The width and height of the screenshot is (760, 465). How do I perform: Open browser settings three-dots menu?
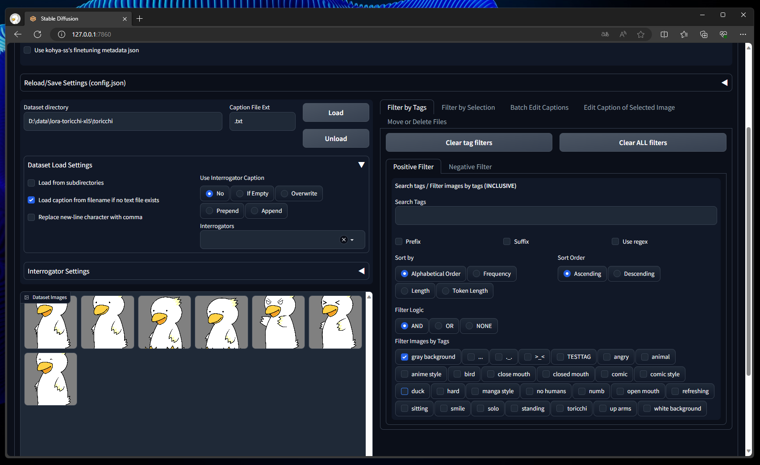point(743,34)
